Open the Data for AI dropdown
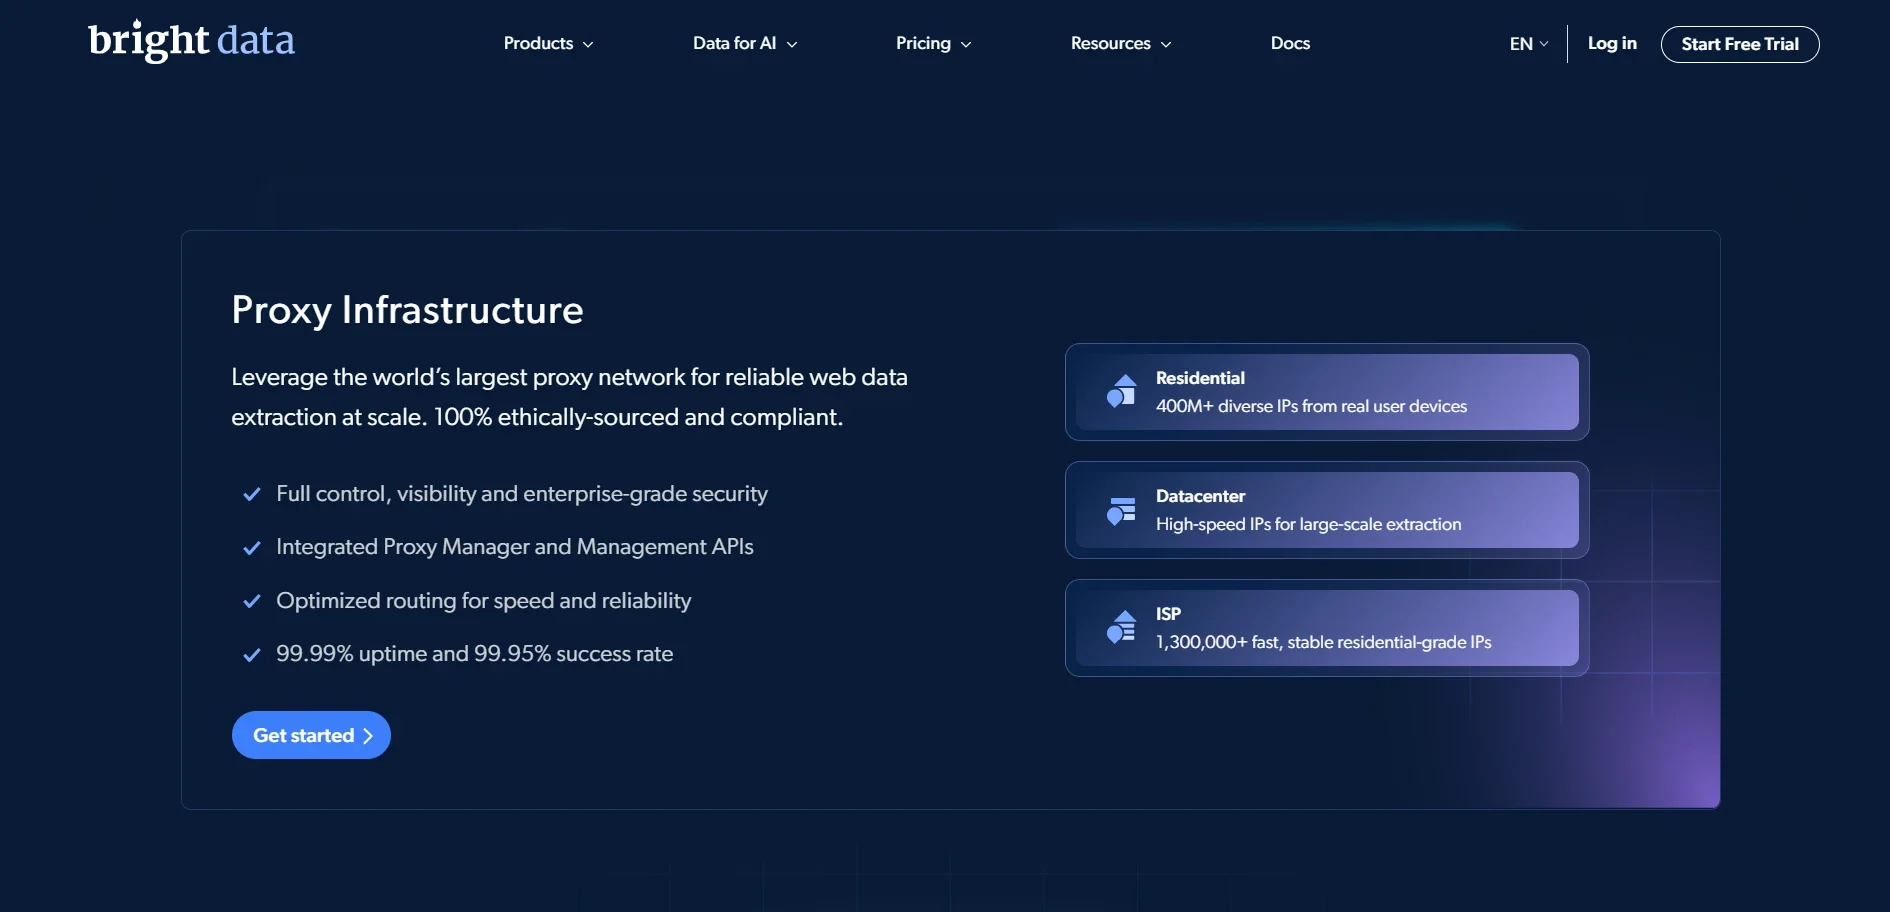The image size is (1890, 912). 745,43
